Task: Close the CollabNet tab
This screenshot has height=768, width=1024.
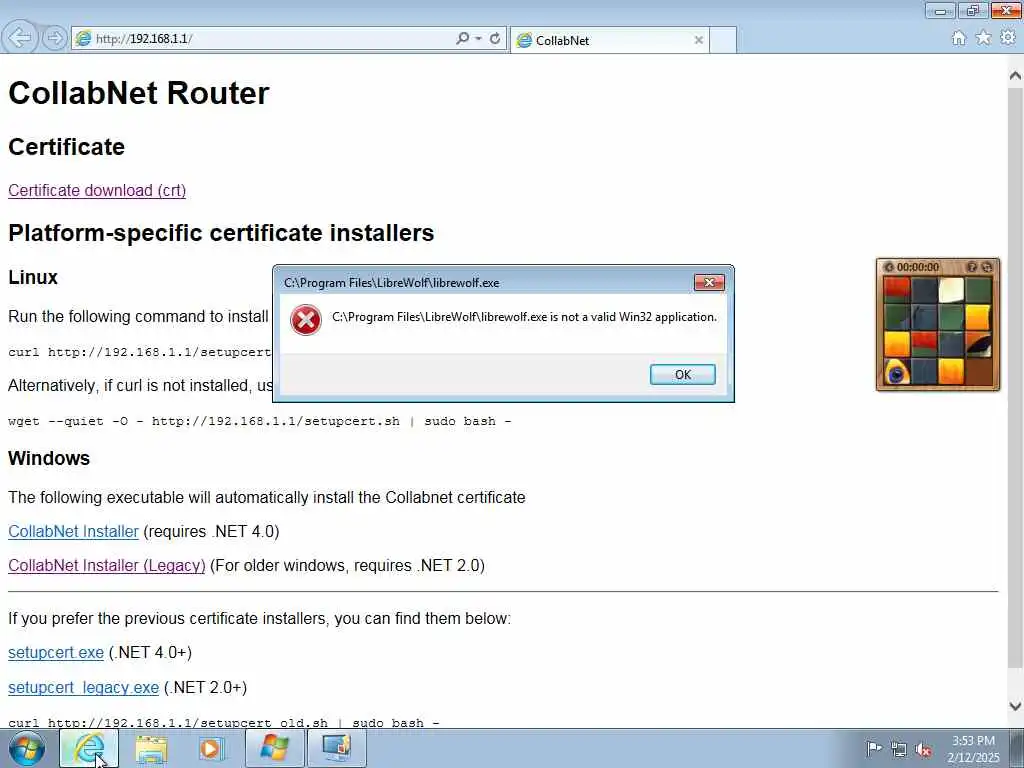Action: 698,40
